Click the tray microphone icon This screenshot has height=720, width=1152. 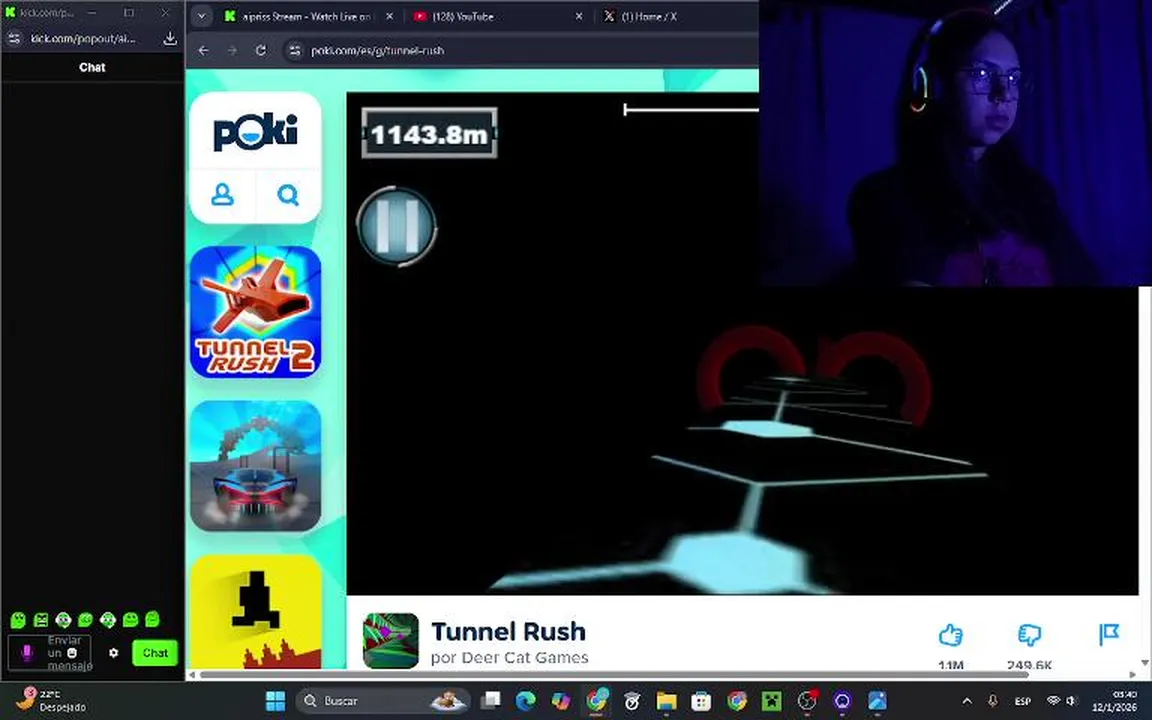pyautogui.click(x=993, y=701)
